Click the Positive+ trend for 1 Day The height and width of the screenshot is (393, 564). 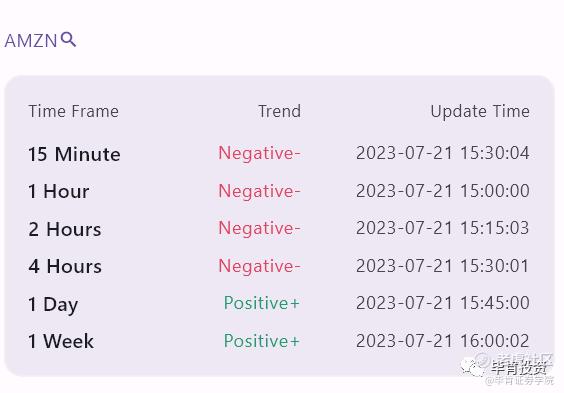(x=261, y=303)
